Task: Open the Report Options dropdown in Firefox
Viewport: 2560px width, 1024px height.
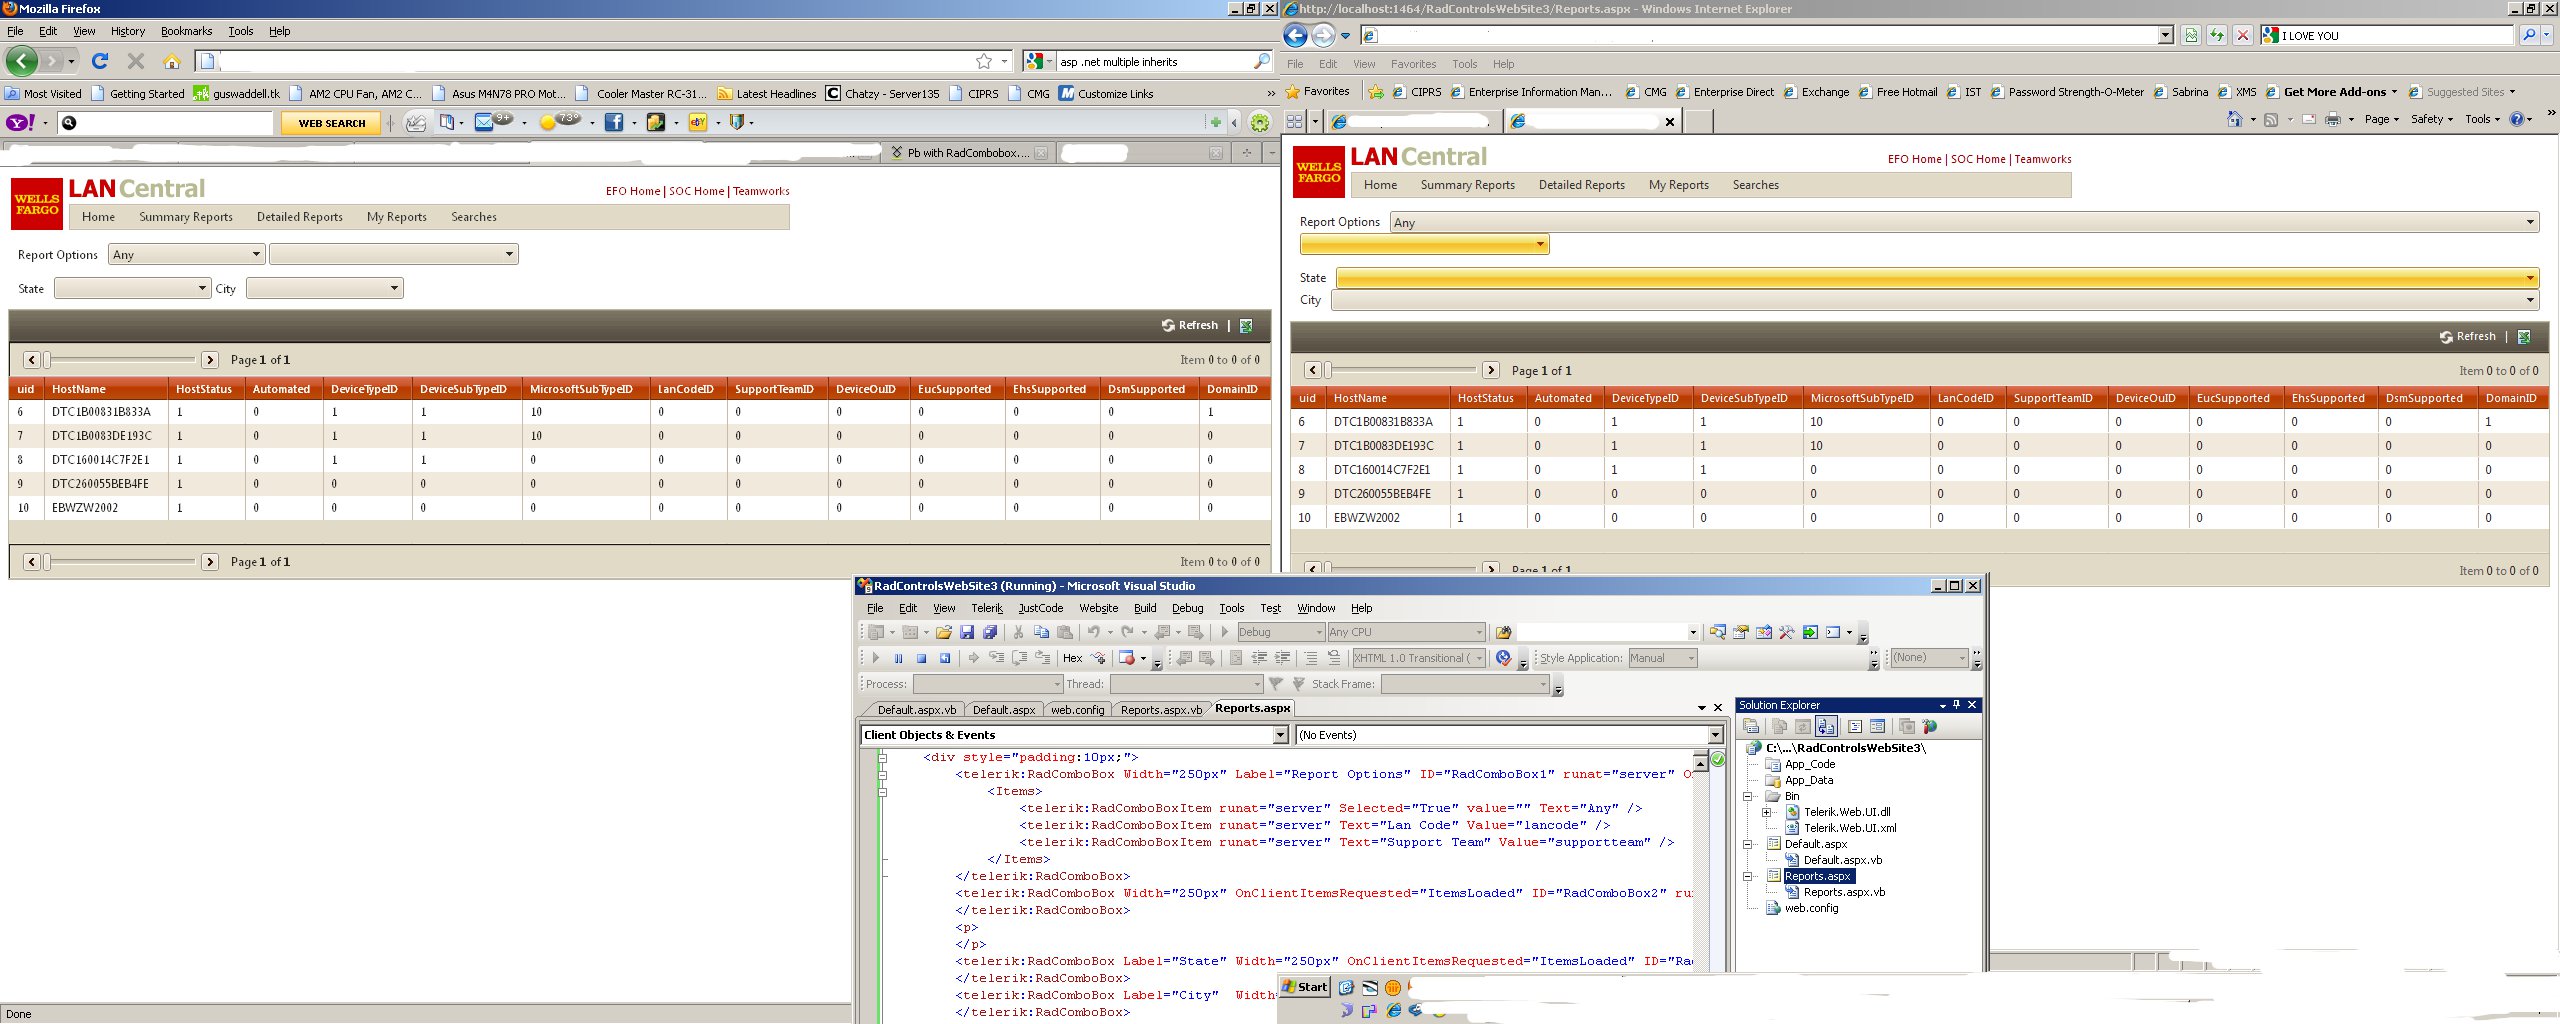Action: click(187, 254)
